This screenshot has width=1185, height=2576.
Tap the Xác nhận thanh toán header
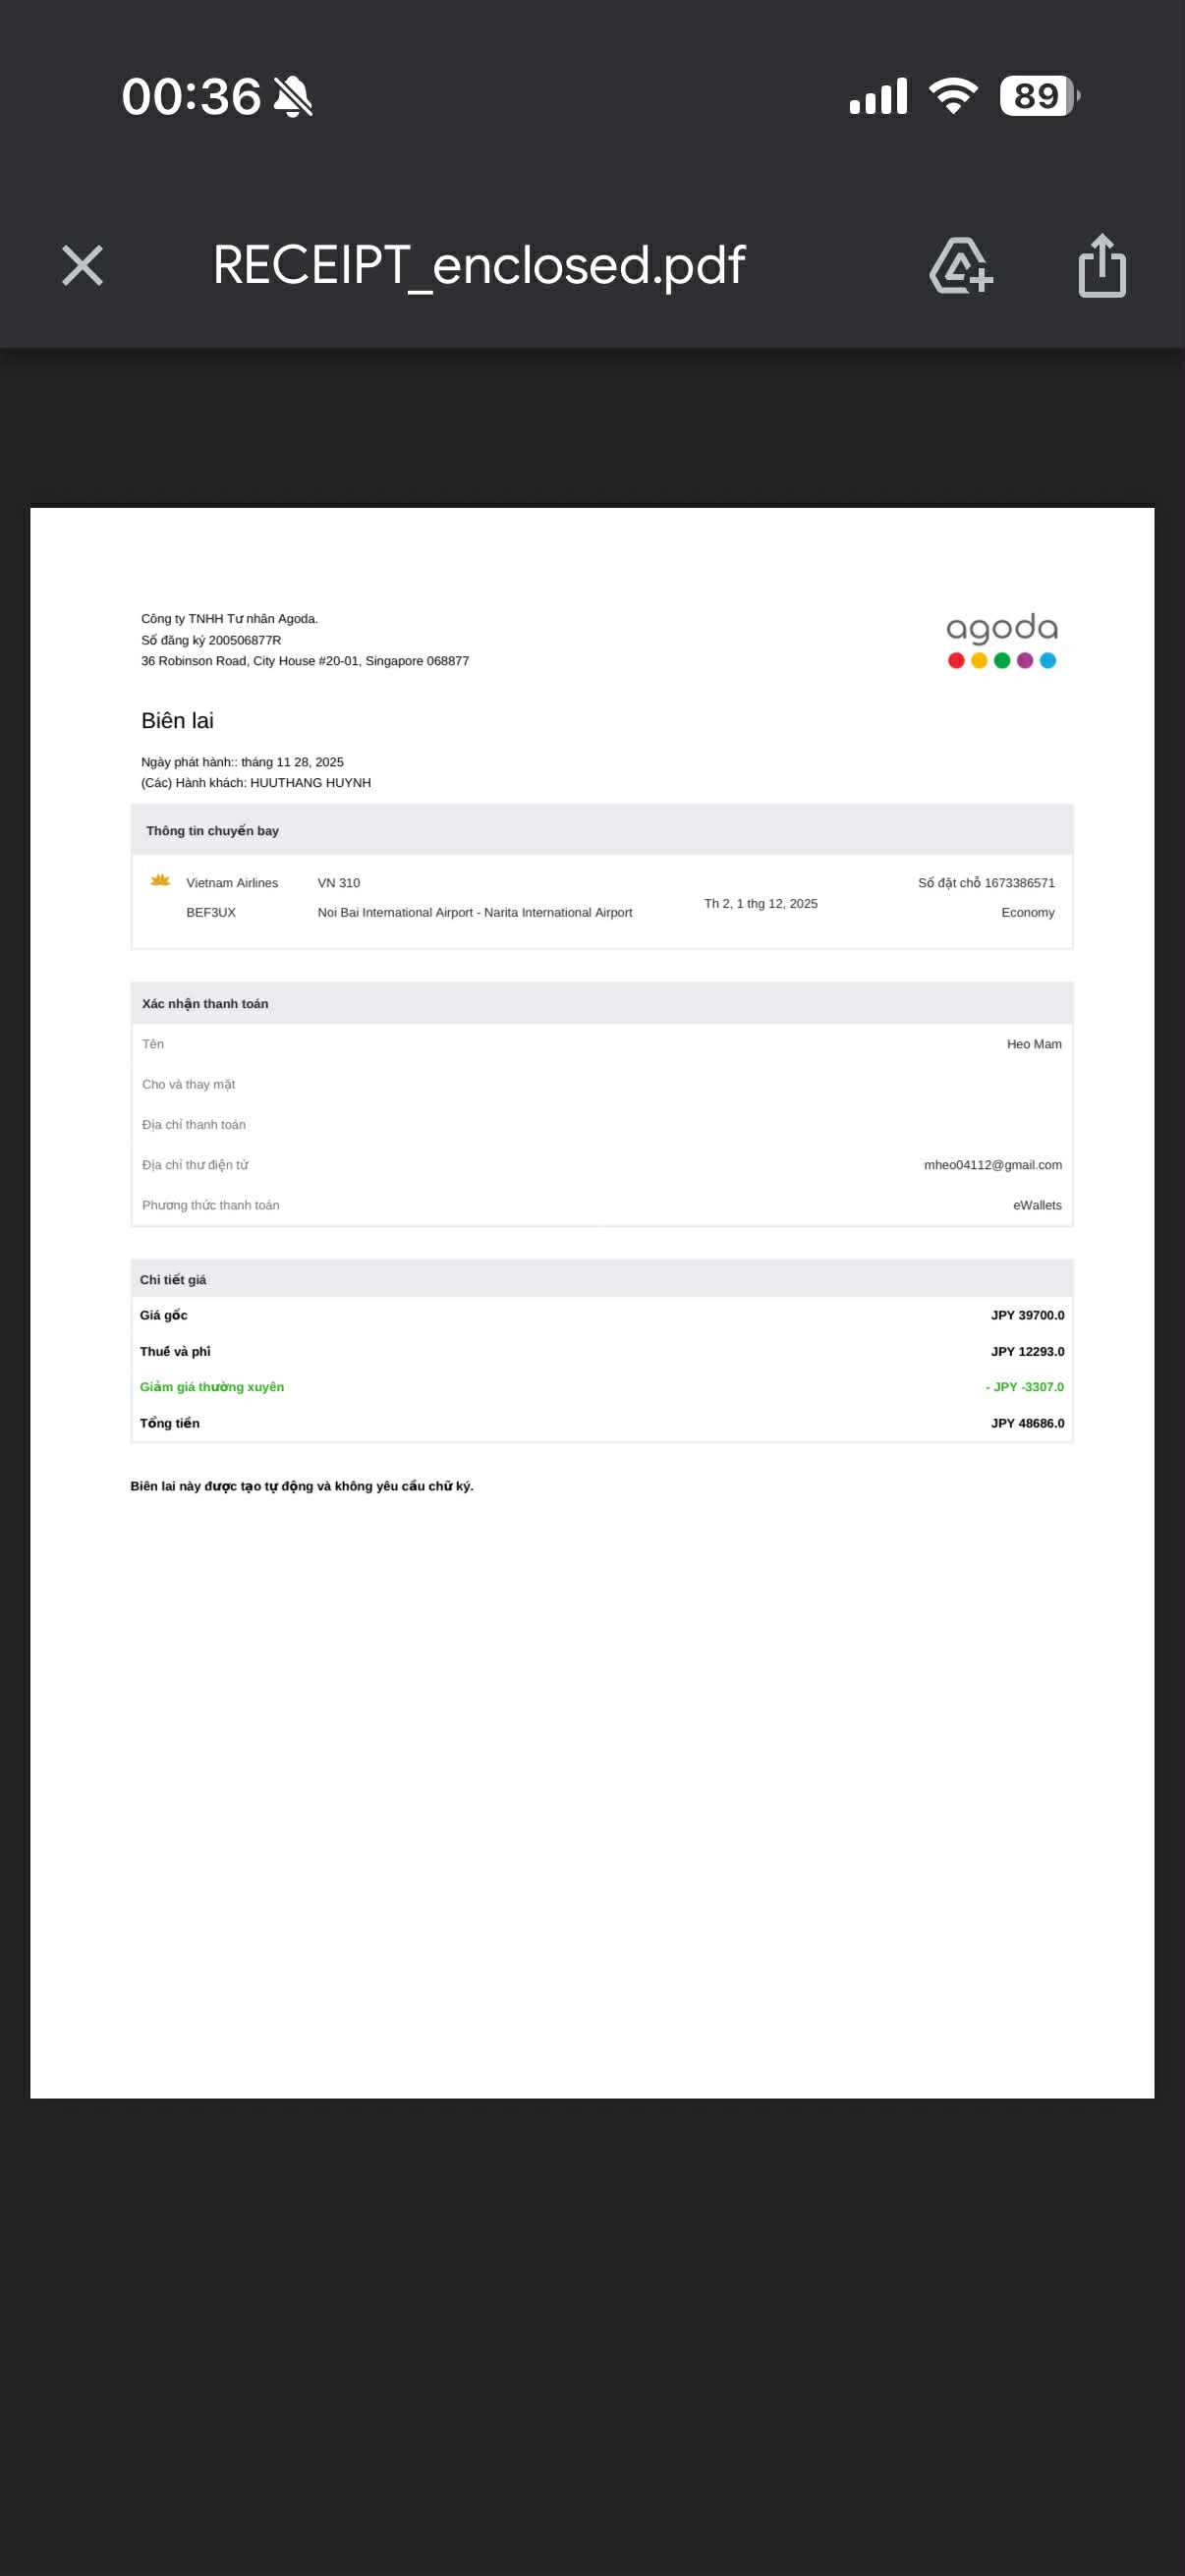click(205, 1004)
